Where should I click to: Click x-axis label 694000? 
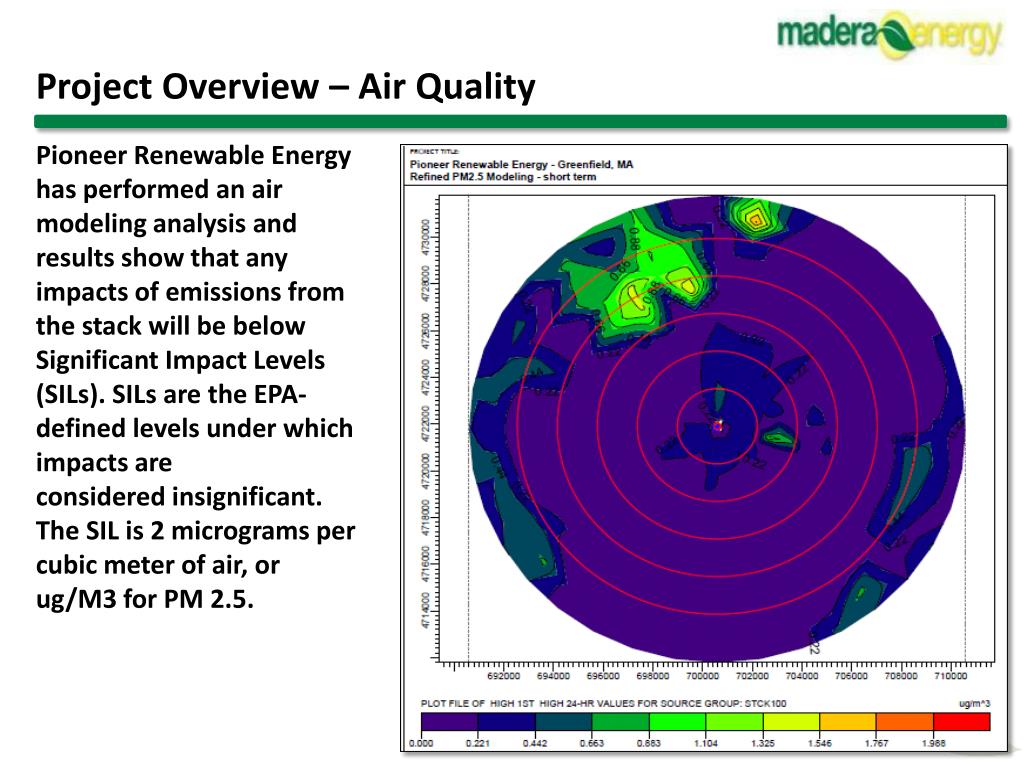coord(553,676)
